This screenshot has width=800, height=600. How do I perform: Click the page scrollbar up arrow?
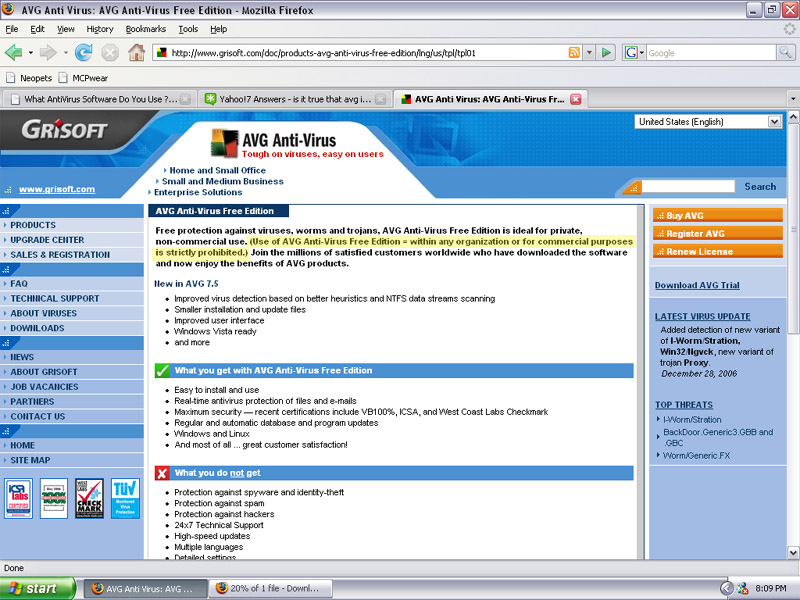coord(793,117)
